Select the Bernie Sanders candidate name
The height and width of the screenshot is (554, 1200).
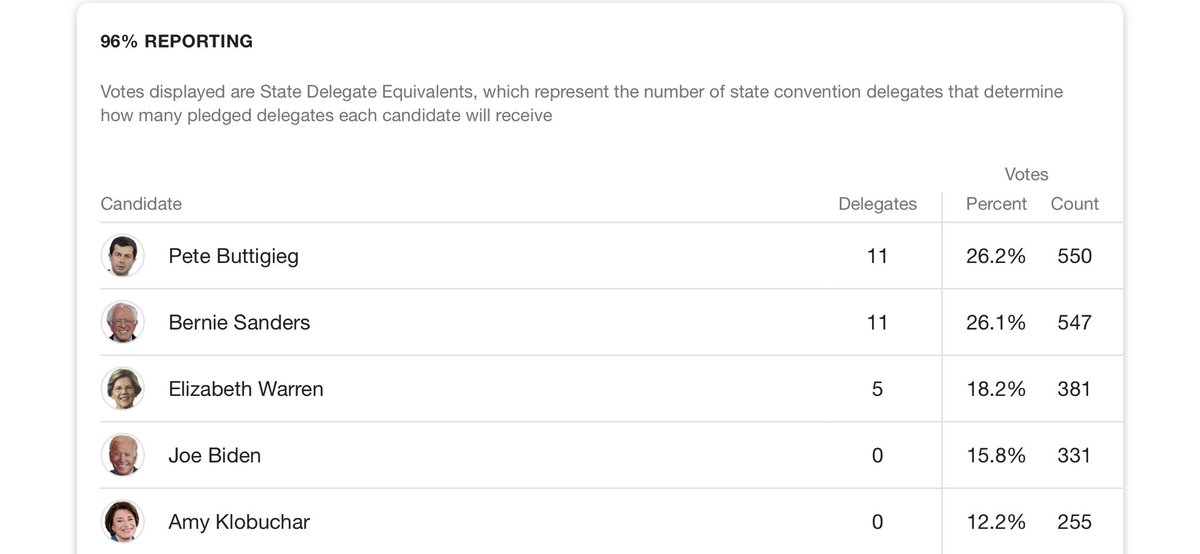[x=239, y=322]
